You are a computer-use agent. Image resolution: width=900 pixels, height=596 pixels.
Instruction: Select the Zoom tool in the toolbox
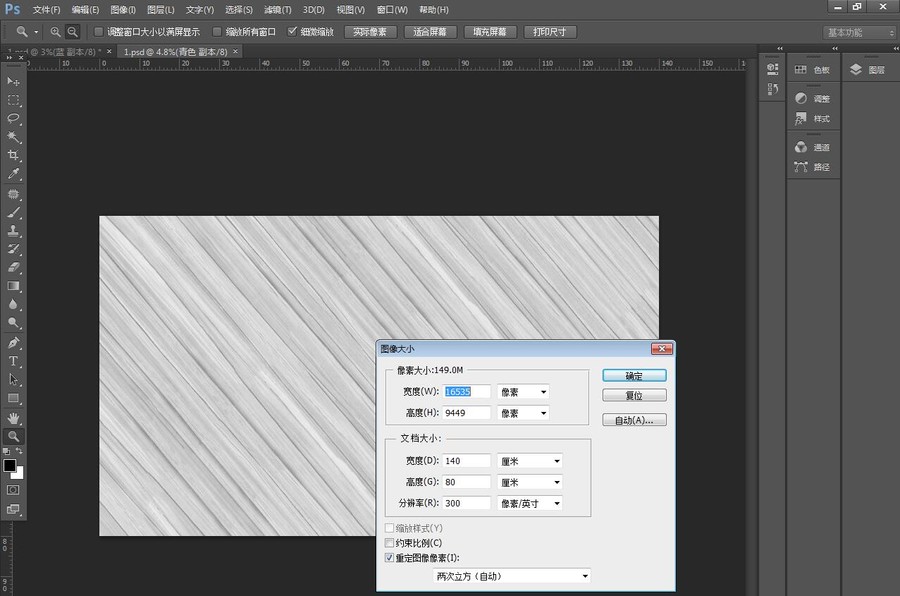pos(13,436)
